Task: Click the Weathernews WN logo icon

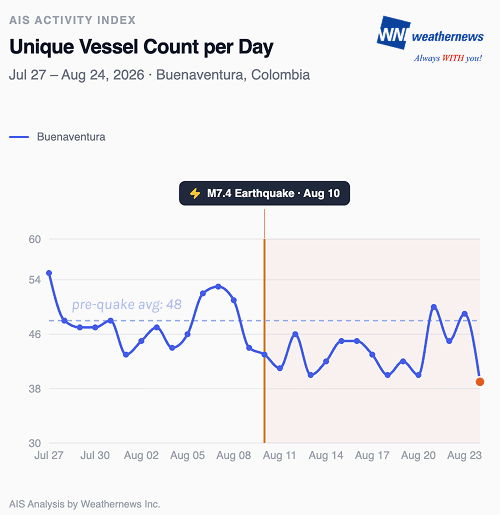Action: click(393, 33)
